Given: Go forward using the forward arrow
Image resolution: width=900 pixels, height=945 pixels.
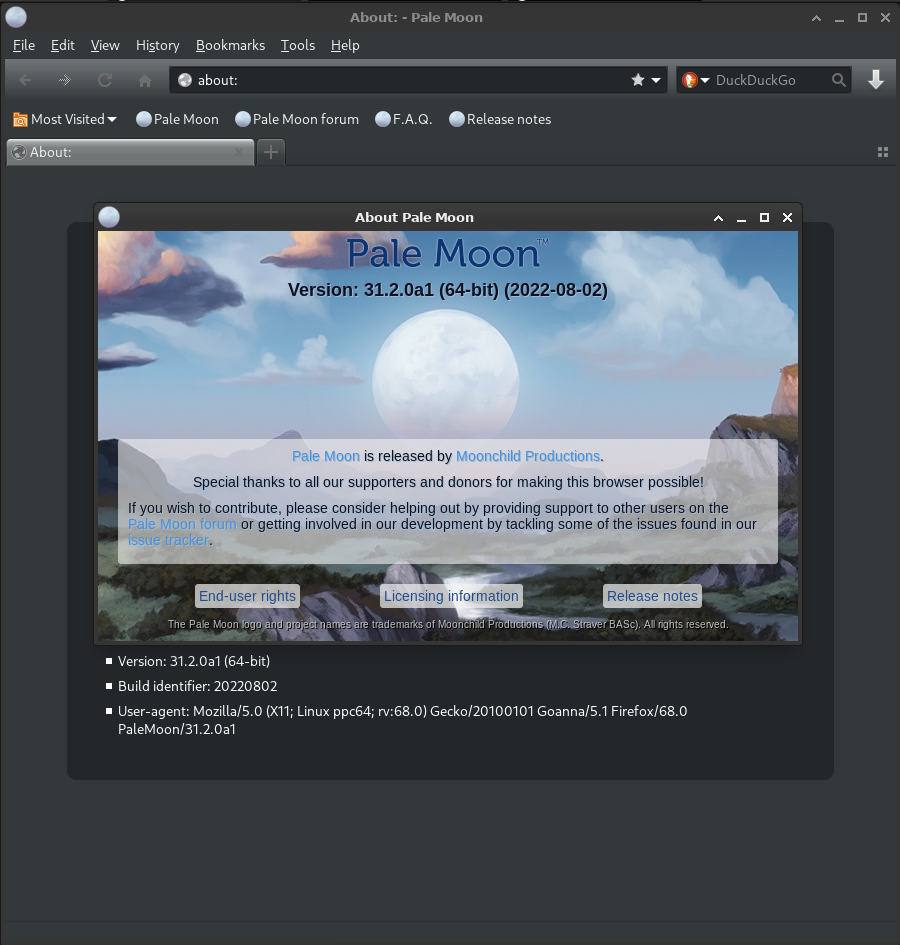Looking at the screenshot, I should [x=65, y=80].
